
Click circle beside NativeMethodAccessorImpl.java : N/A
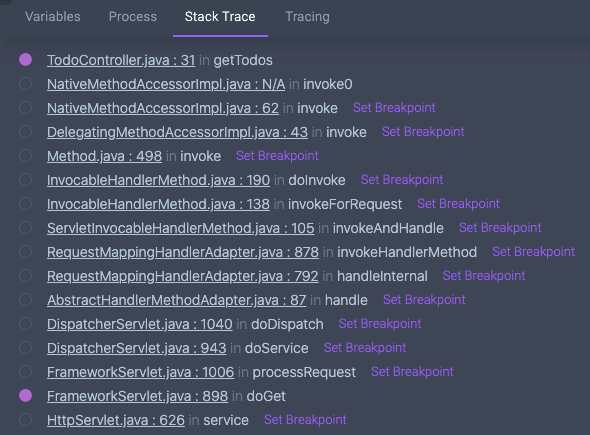[x=26, y=84]
